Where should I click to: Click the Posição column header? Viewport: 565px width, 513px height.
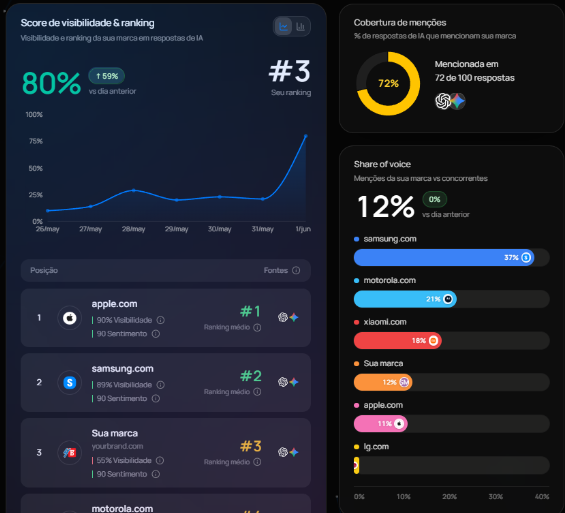click(44, 270)
